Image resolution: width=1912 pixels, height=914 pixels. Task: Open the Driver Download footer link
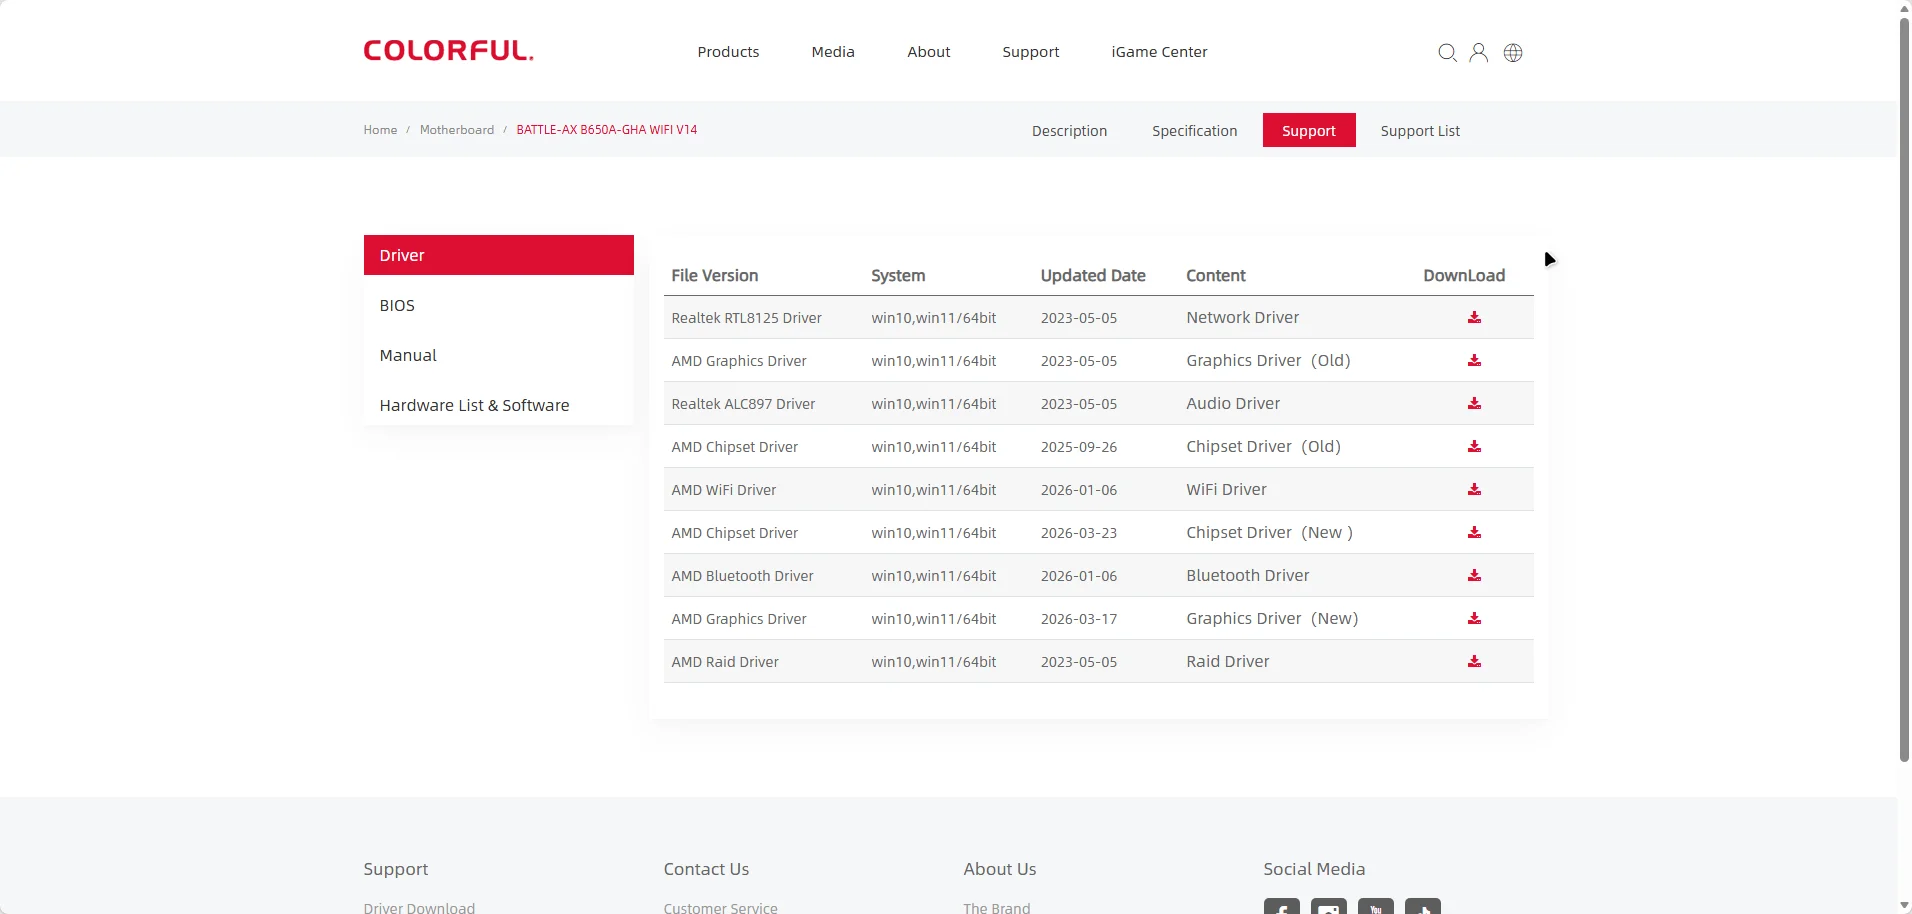click(419, 907)
